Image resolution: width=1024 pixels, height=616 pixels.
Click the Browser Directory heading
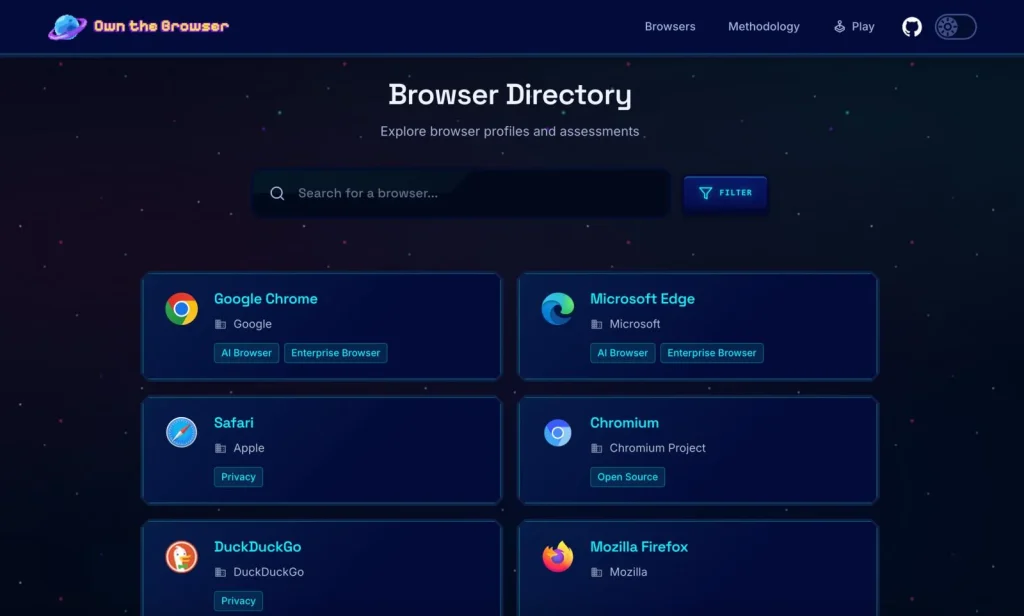510,95
